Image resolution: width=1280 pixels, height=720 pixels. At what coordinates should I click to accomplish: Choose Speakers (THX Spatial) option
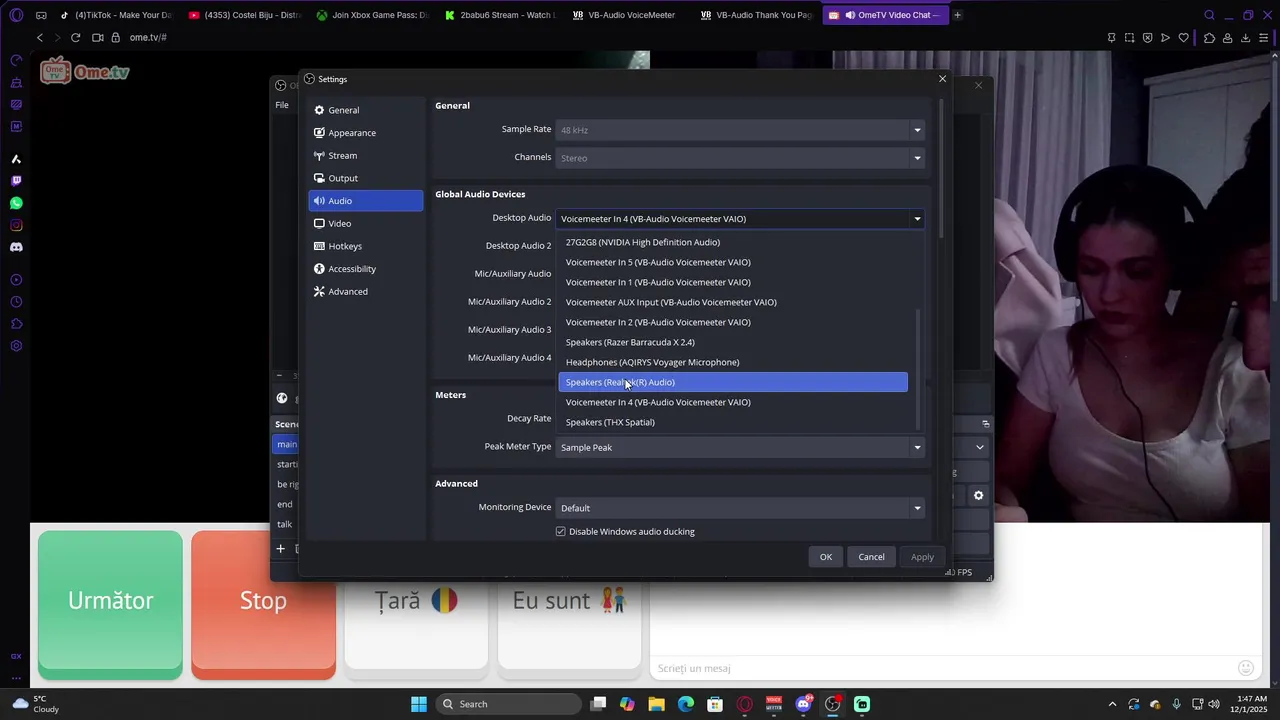(x=733, y=422)
